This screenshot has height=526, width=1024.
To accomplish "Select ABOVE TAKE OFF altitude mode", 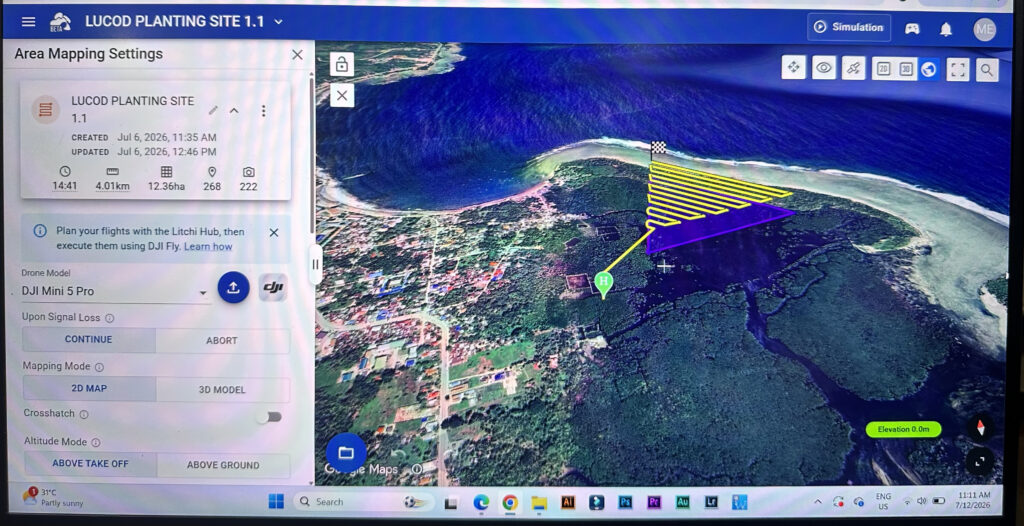I will [x=90, y=464].
